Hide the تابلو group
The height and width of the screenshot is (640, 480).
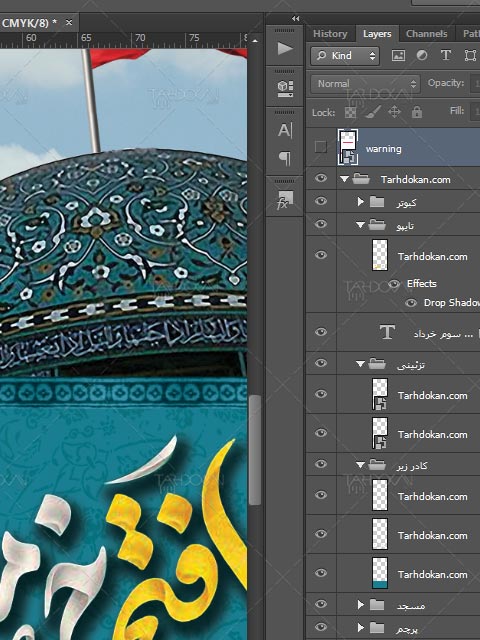tap(321, 224)
